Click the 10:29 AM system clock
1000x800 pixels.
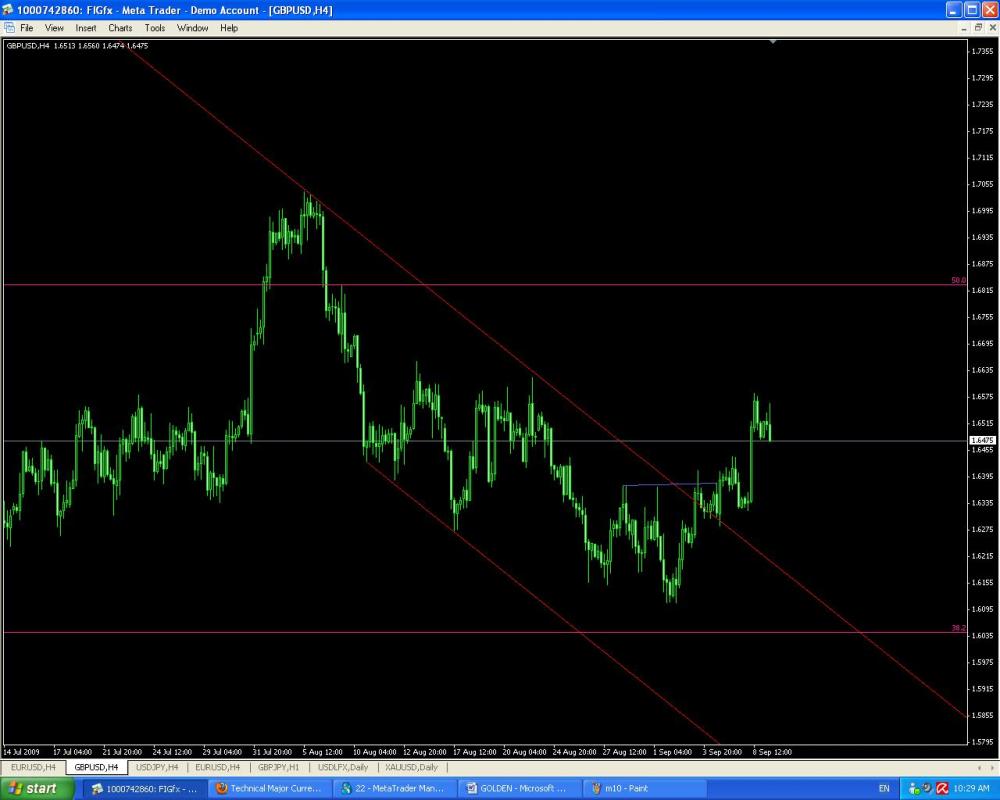(x=971, y=789)
